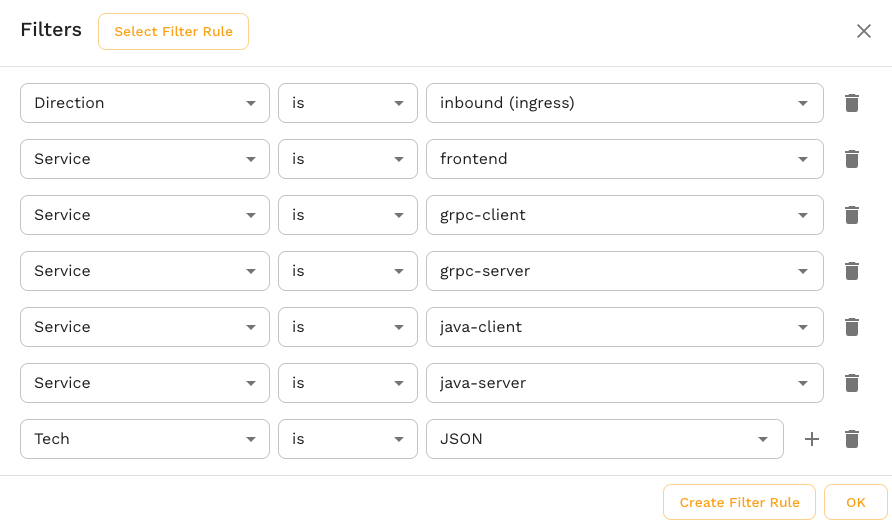Viewport: 892px width, 524px height.
Task: Confirm filters with the OK button
Action: click(x=856, y=502)
